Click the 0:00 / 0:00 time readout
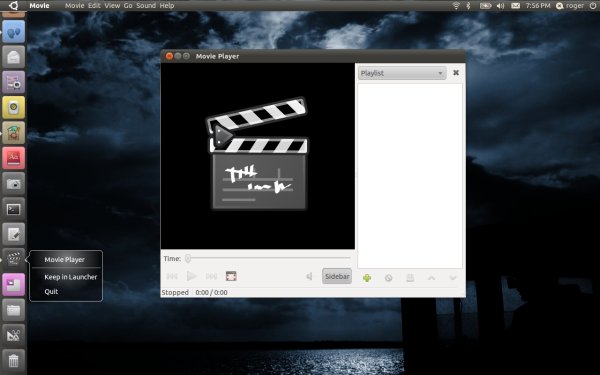The image size is (600, 375). pos(211,292)
